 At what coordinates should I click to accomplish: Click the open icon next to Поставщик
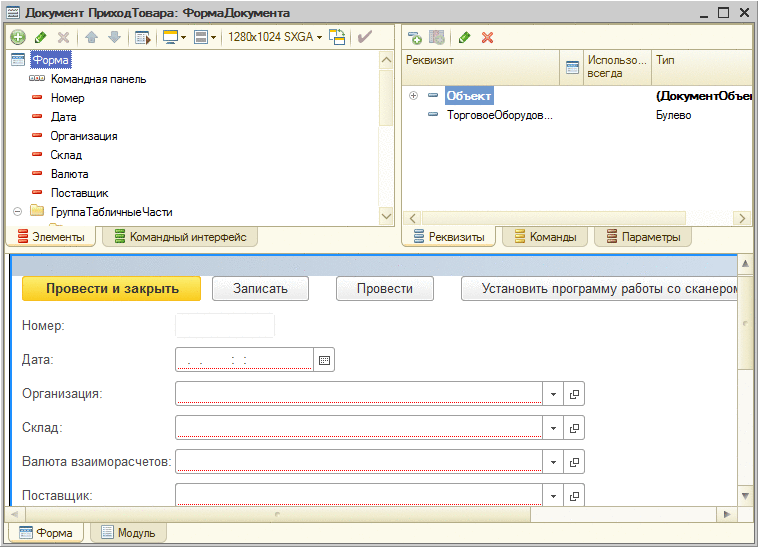point(574,495)
